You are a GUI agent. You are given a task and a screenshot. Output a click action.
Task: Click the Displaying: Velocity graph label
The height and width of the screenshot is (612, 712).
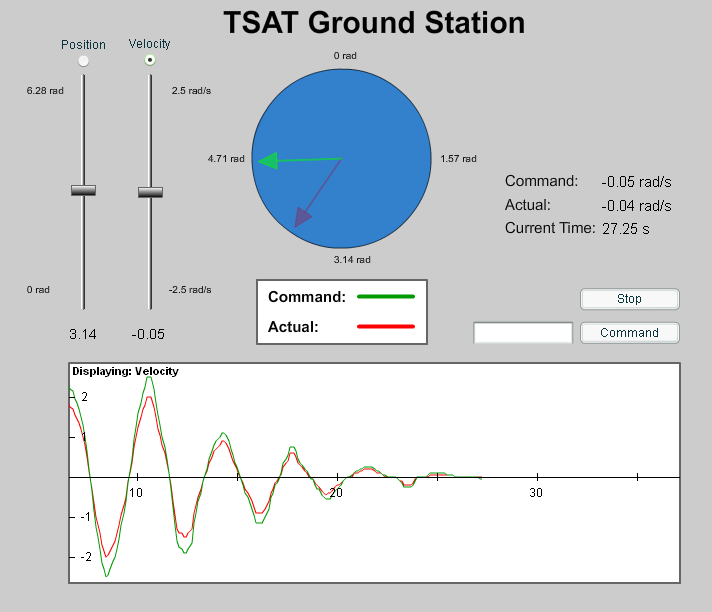pos(125,372)
